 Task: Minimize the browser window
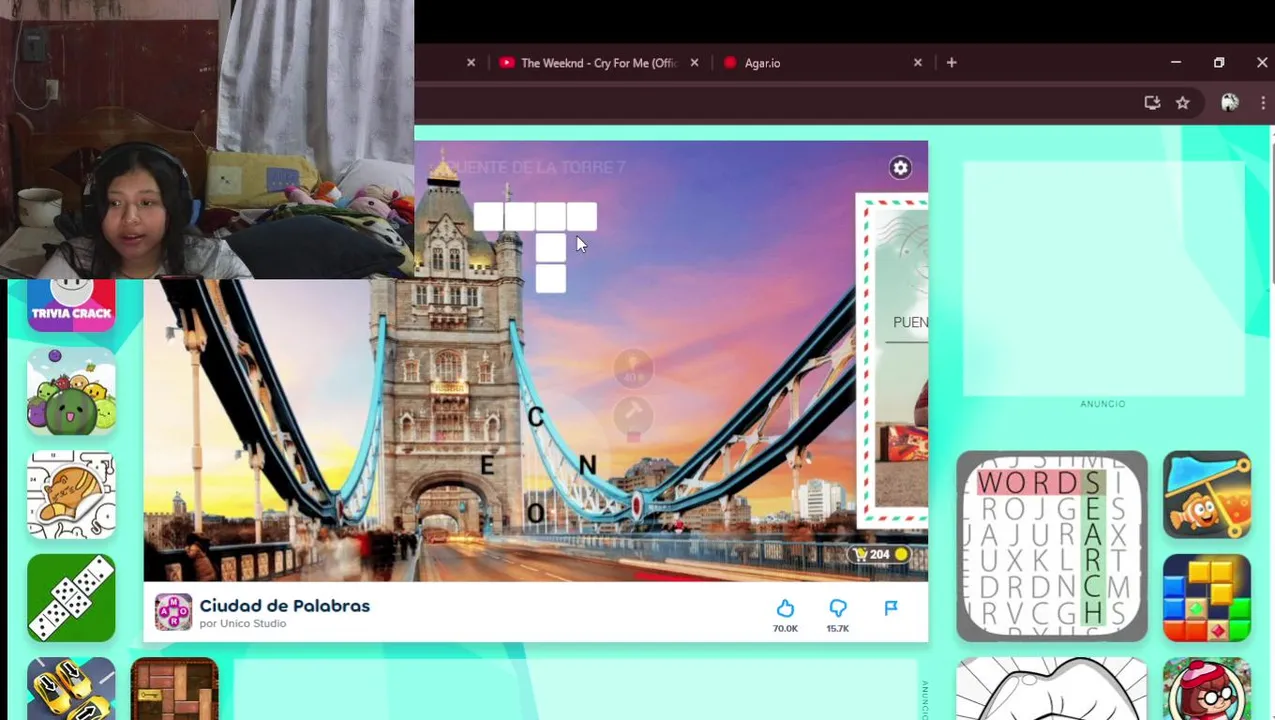pos(1176,63)
